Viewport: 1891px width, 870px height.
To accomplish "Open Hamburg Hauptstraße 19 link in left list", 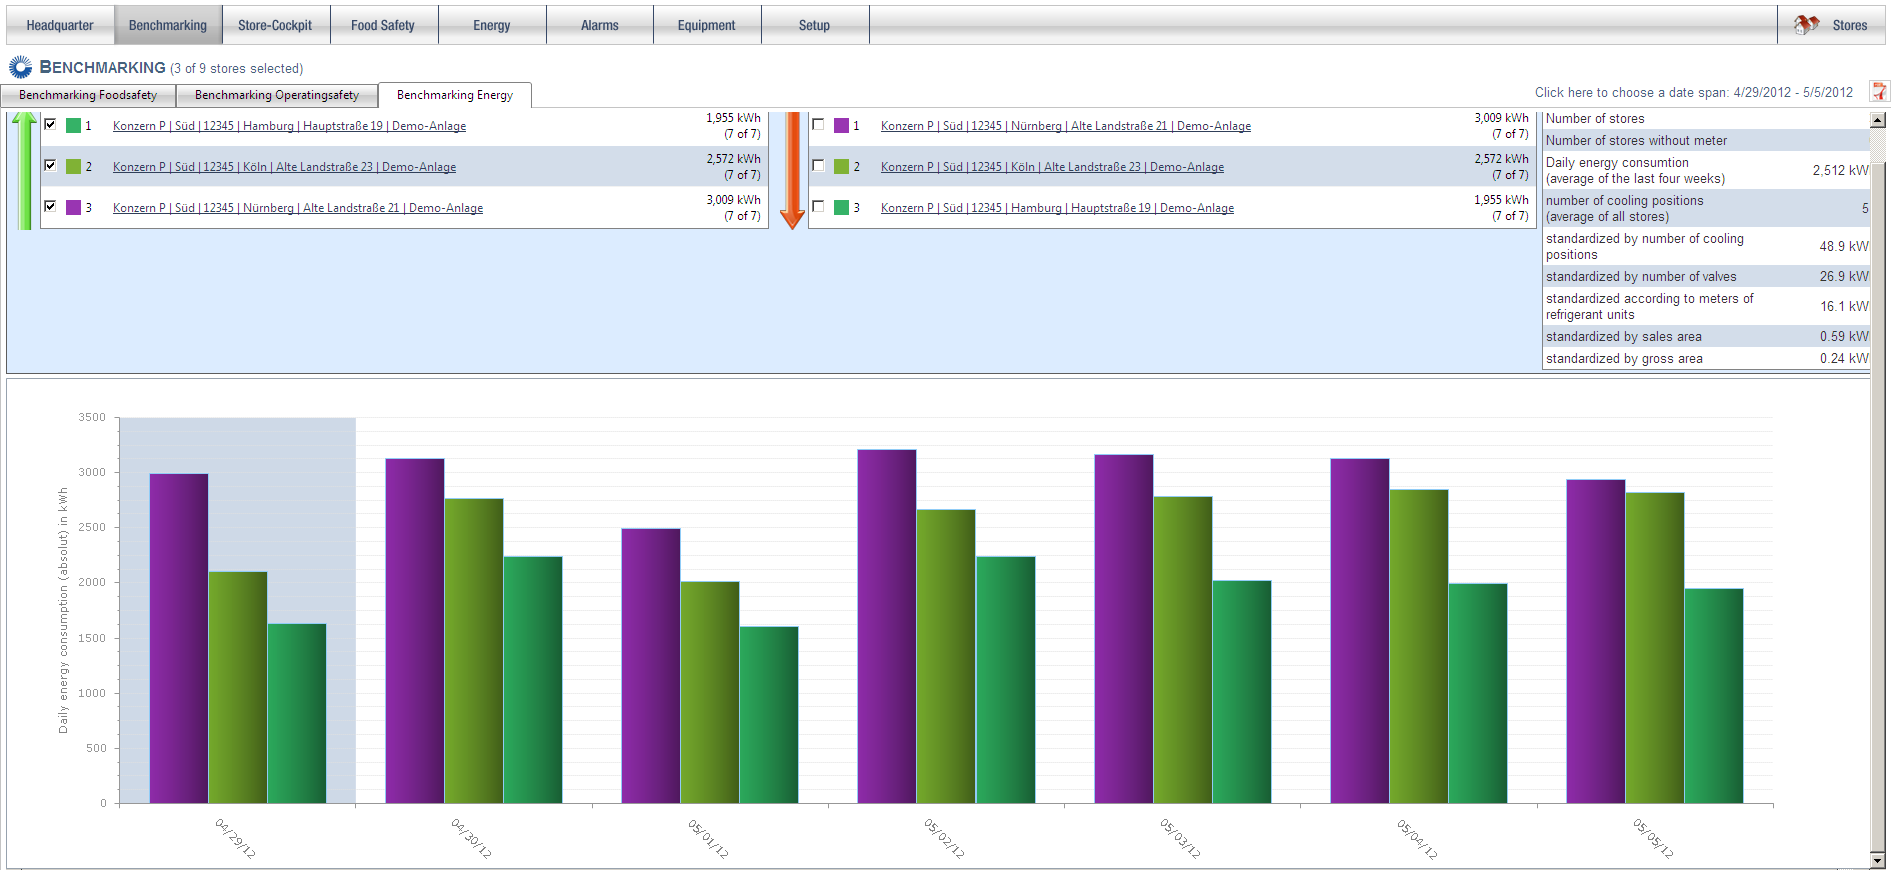I will coord(289,126).
